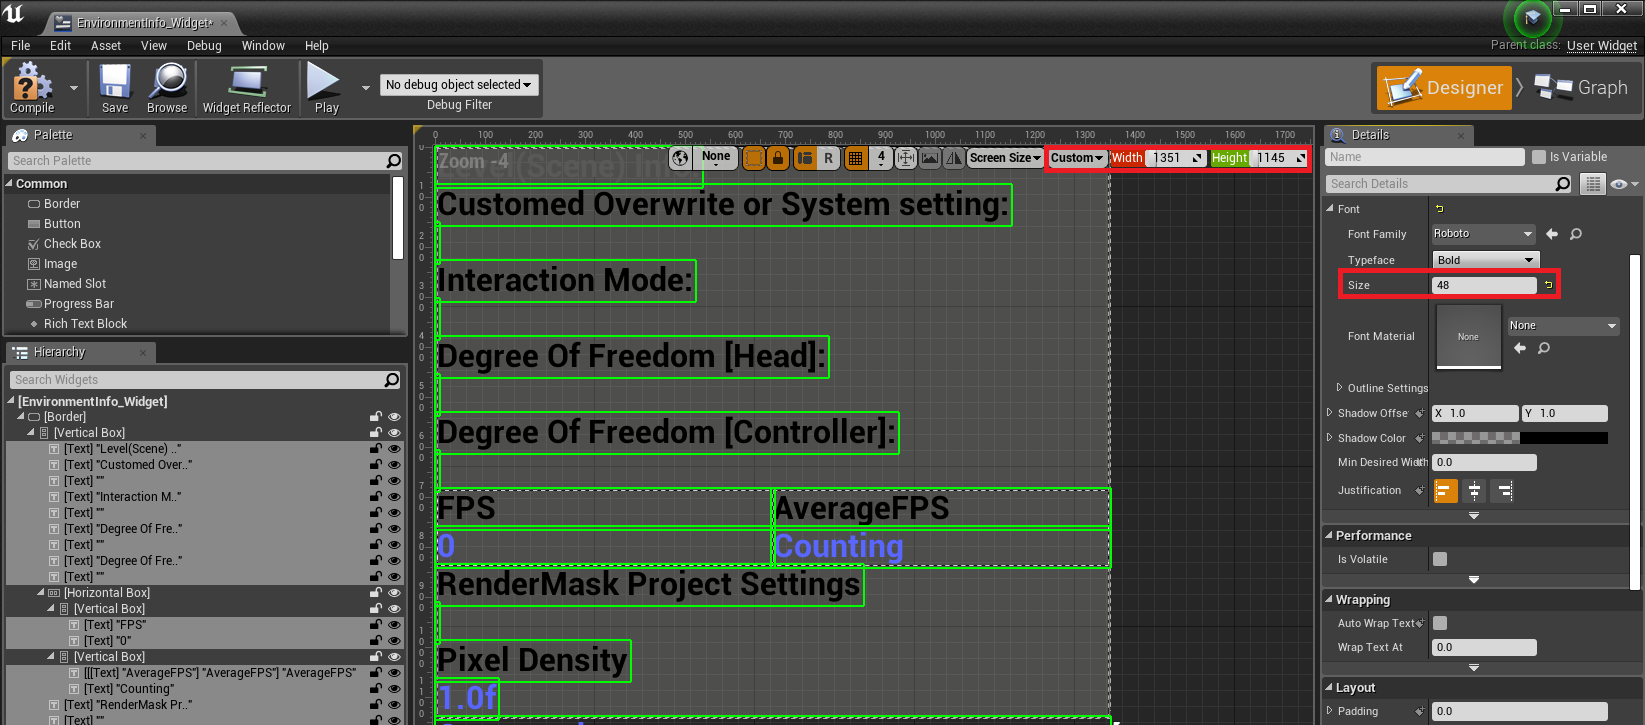Toggle the grid snapping icon
1645x725 pixels.
855,158
